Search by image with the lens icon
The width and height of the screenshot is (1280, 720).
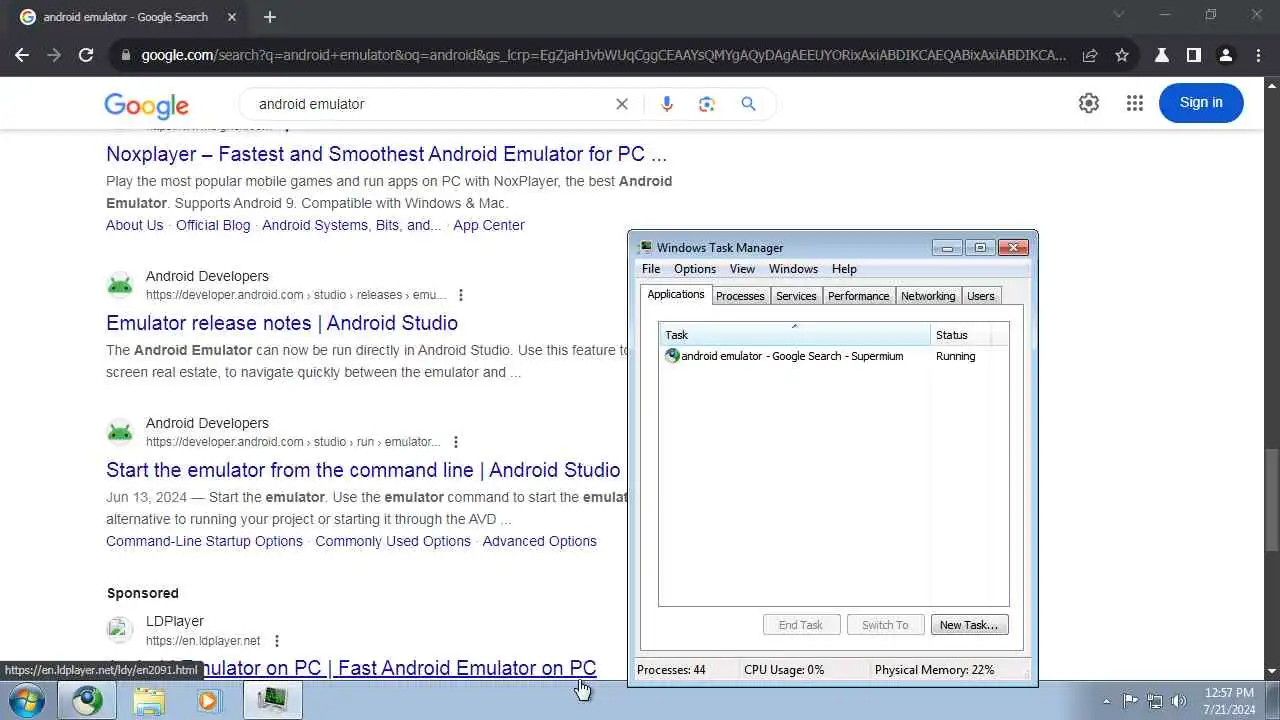[x=707, y=104]
